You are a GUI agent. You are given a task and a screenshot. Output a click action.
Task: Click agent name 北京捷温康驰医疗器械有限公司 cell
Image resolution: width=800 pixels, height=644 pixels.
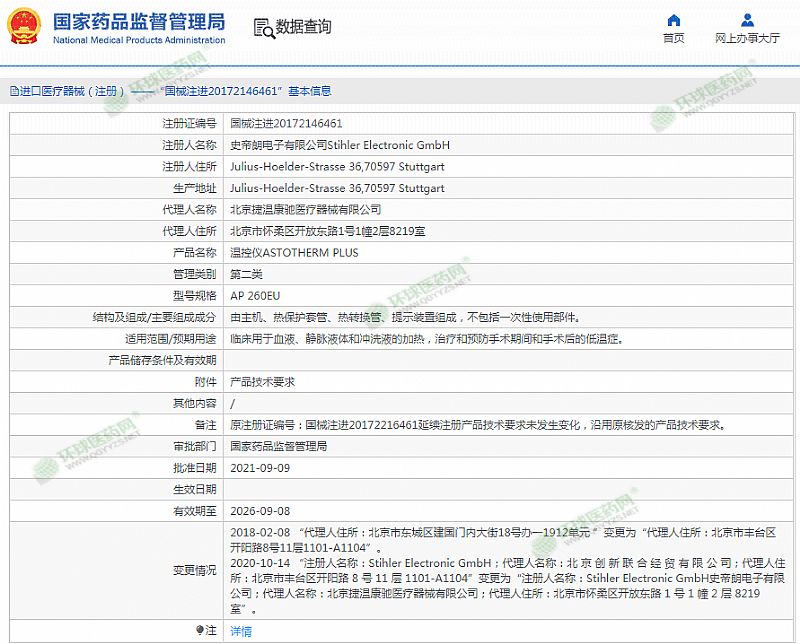pos(305,210)
